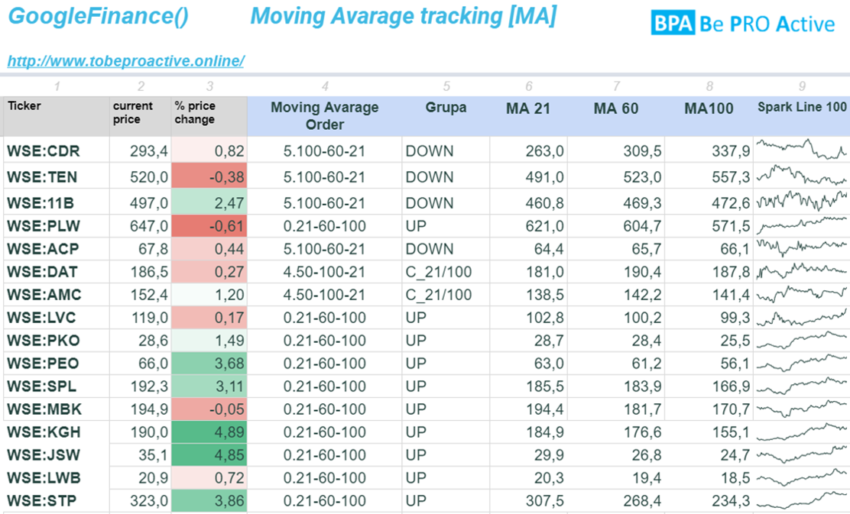
Task: Click the BPA Be PRO Active logo
Action: 743,23
